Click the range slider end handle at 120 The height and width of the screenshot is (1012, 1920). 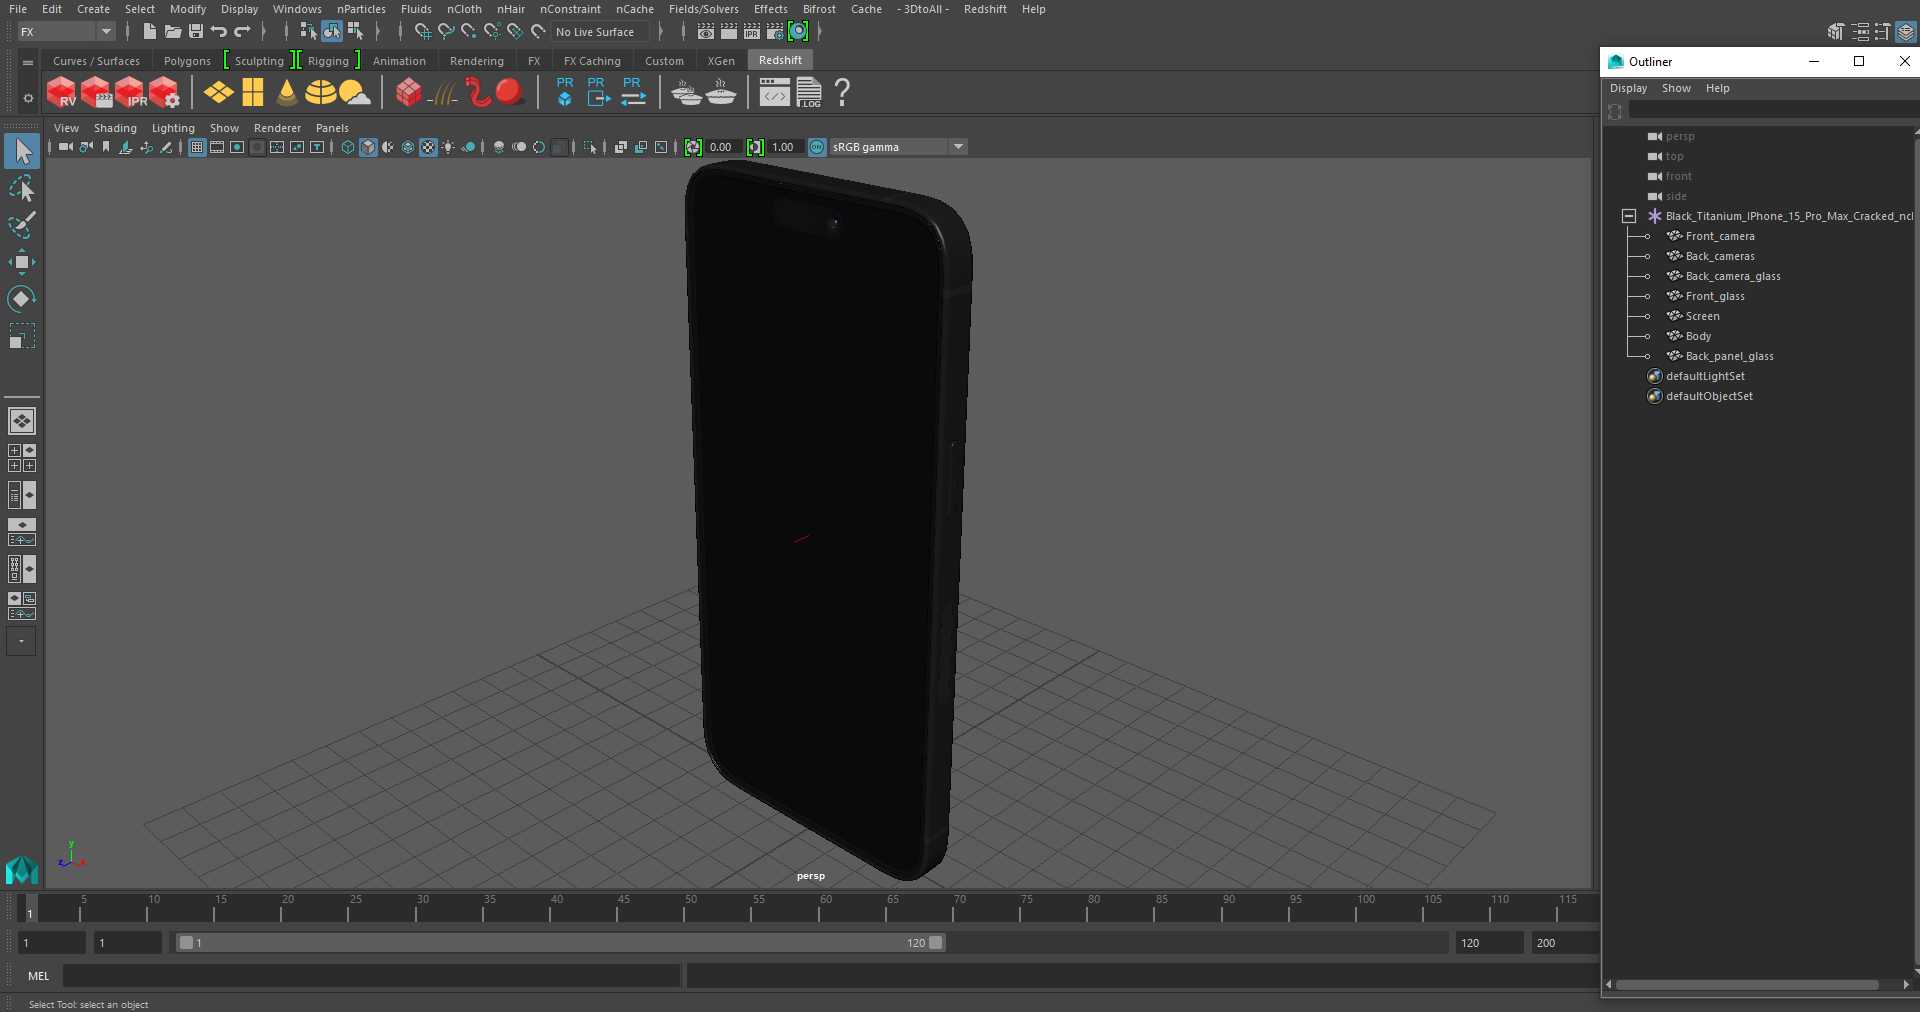click(x=936, y=943)
